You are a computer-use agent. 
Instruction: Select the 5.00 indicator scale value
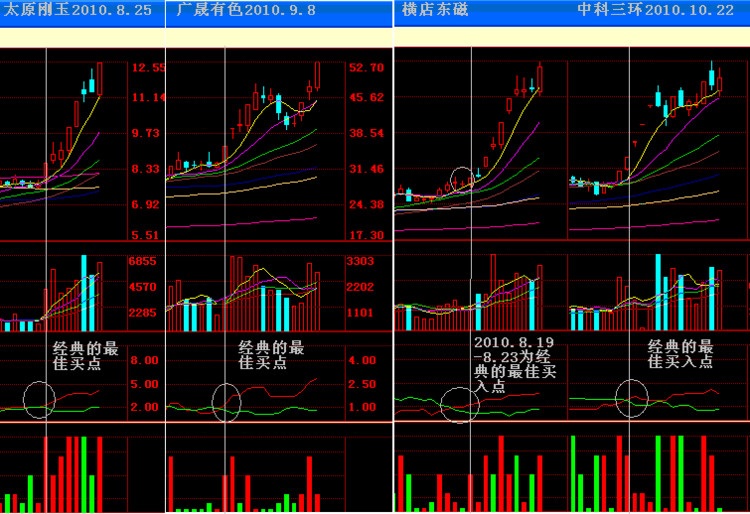coord(144,384)
